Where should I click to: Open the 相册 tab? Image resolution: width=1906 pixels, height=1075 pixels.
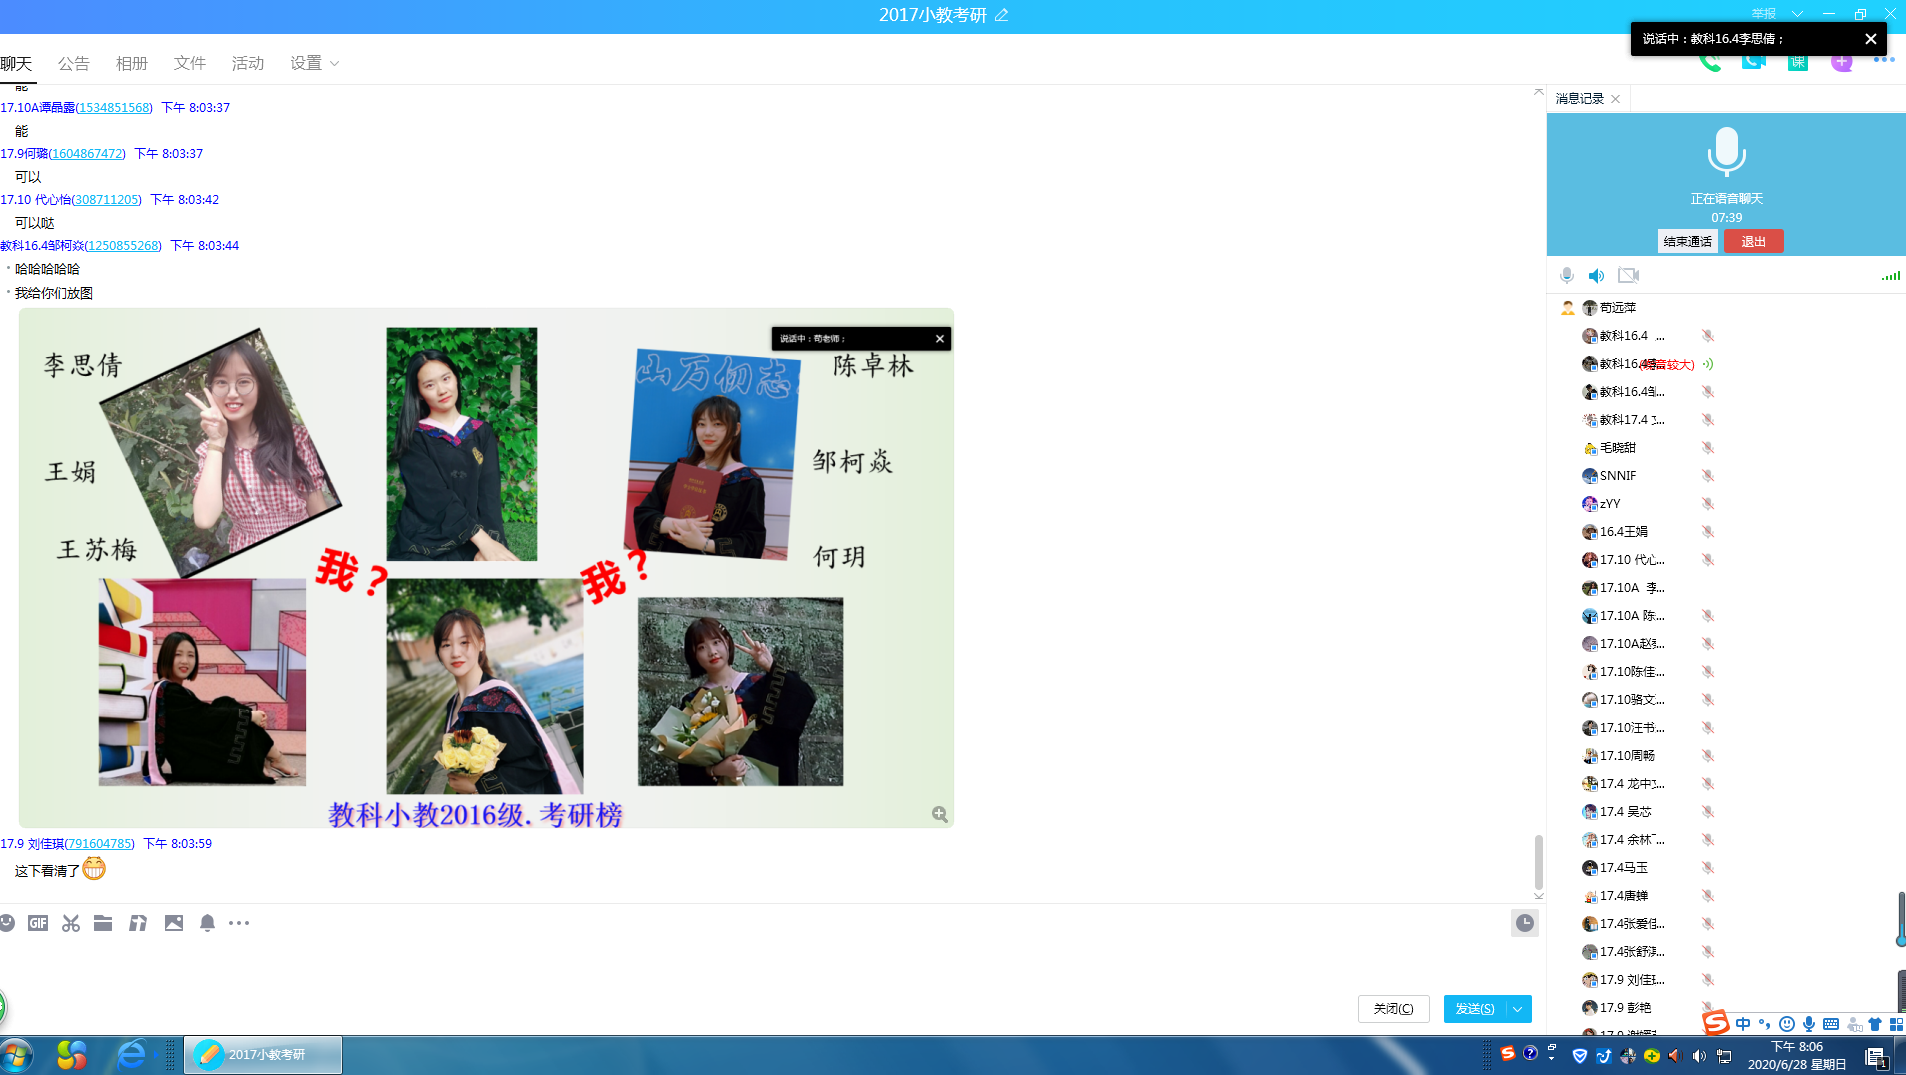(132, 63)
